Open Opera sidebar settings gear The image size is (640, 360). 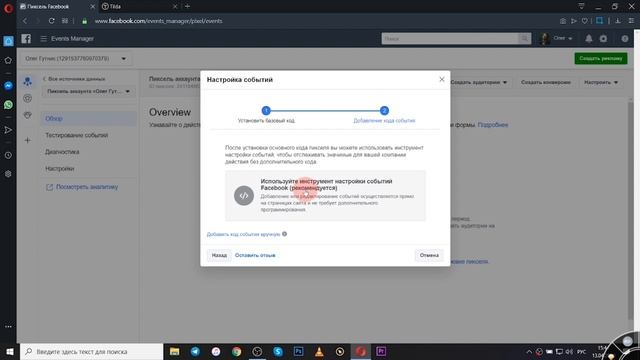click(8, 174)
